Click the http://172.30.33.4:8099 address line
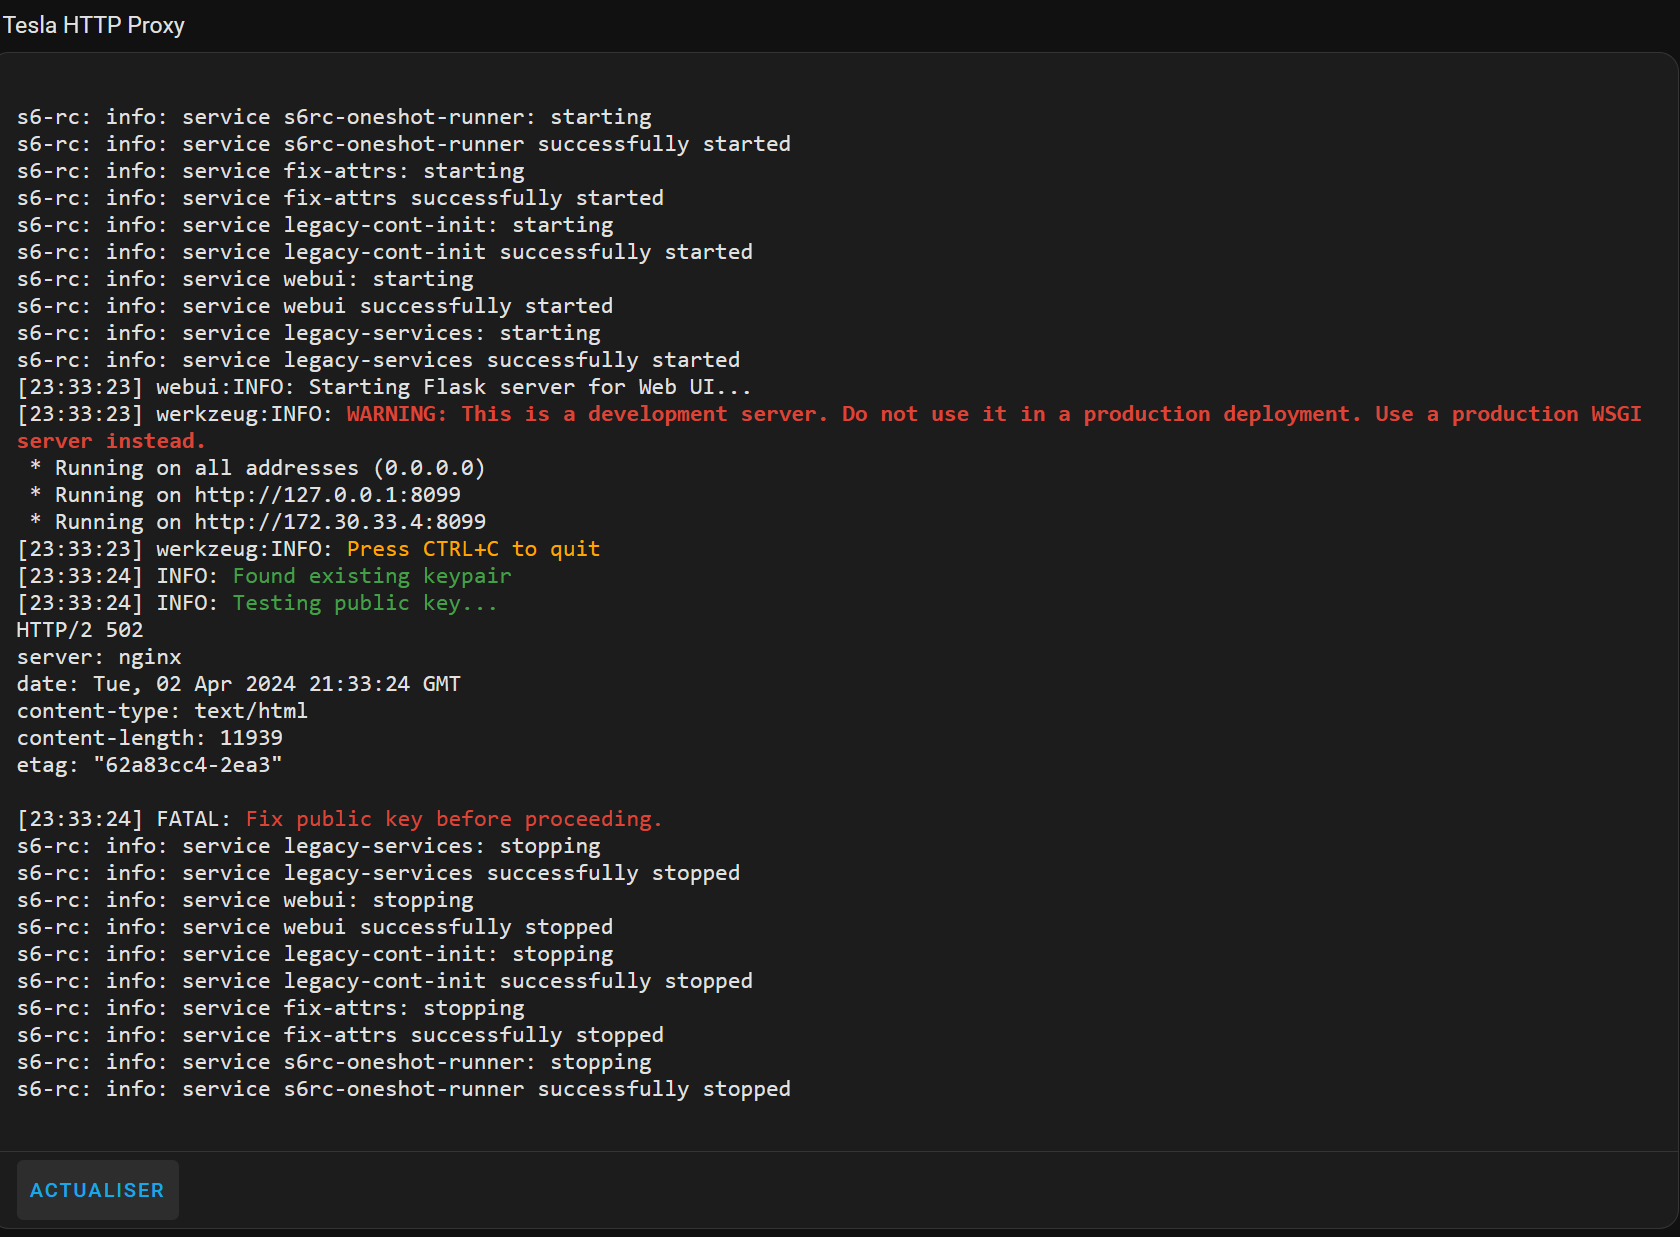The image size is (1680, 1237). pyautogui.click(x=258, y=522)
